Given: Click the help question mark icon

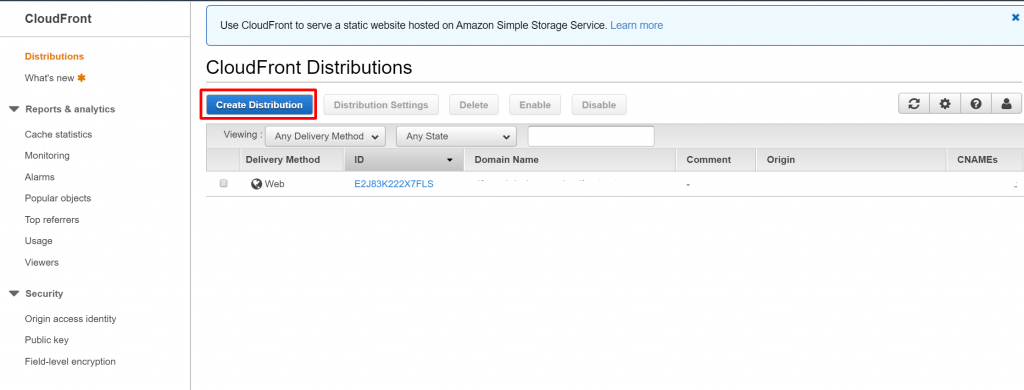Looking at the screenshot, I should [x=976, y=104].
